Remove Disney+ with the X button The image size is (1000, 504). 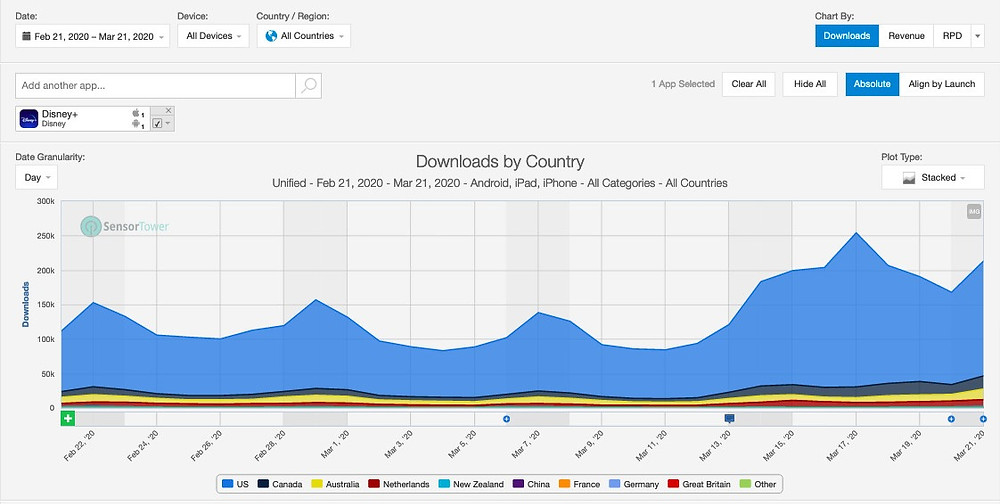(x=168, y=110)
